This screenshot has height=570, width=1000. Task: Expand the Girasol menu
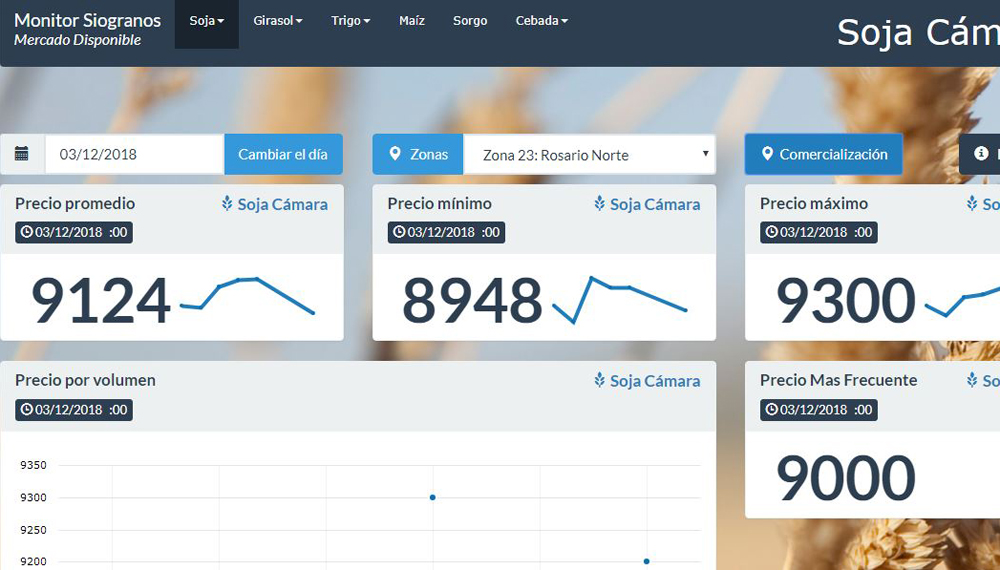(278, 21)
